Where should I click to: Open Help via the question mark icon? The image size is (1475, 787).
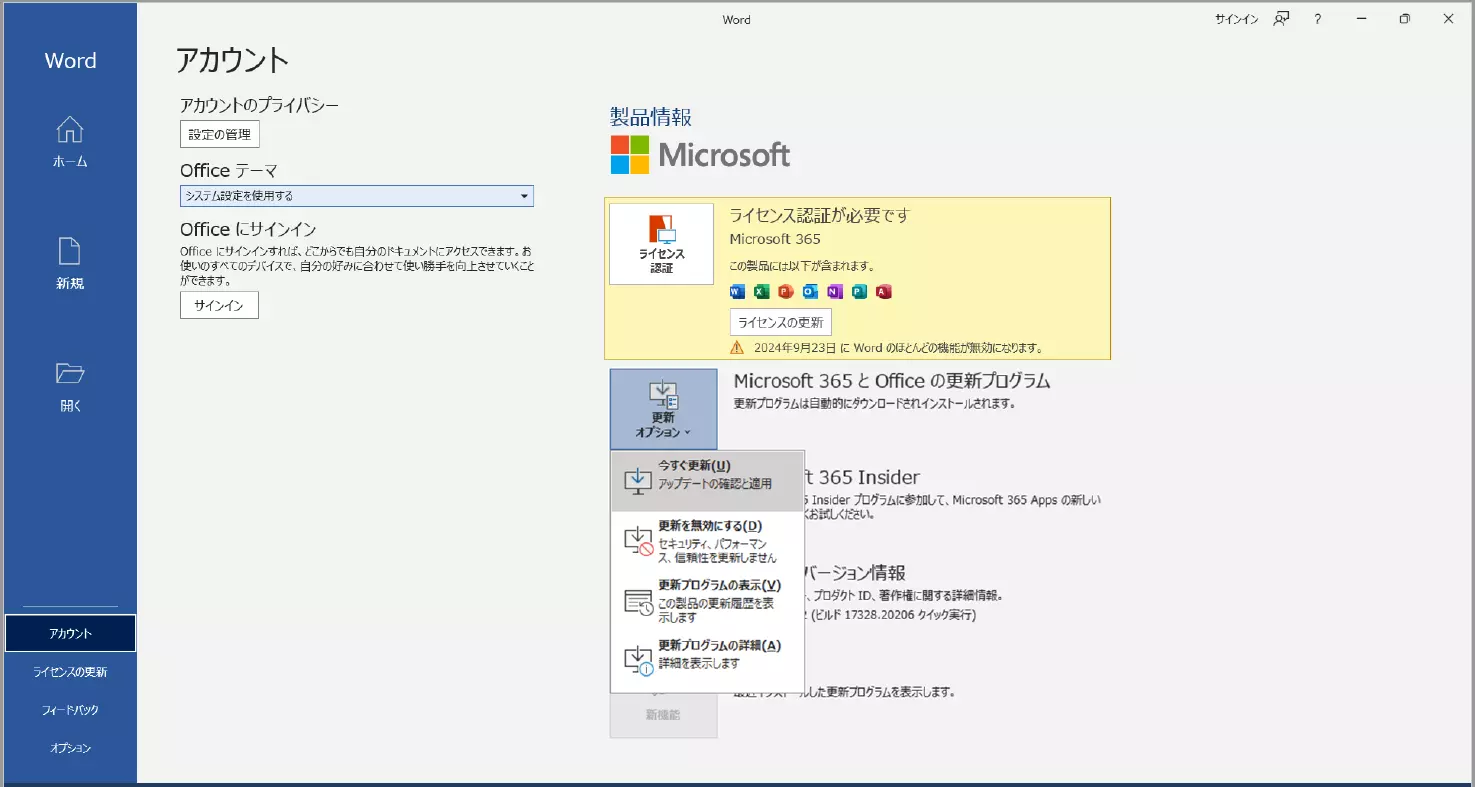tap(1316, 18)
